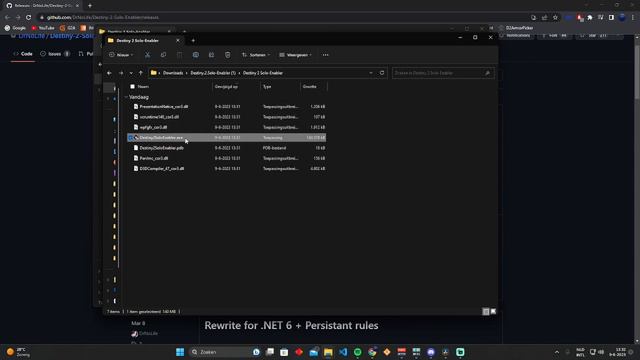Open the Sorteren dropdown
This screenshot has width=640, height=360.
click(x=256, y=55)
